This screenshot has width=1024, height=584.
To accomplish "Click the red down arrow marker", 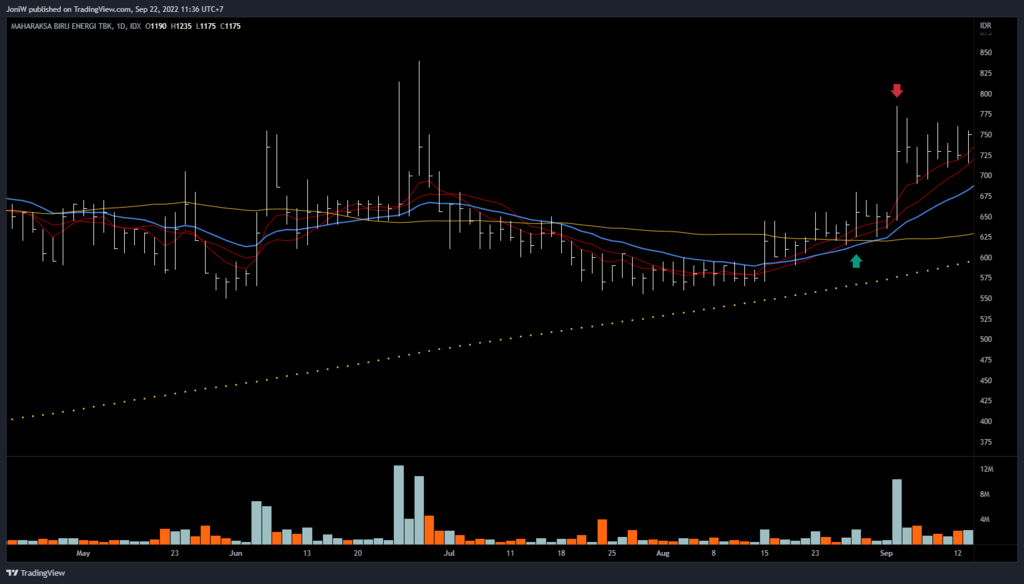I will point(897,91).
